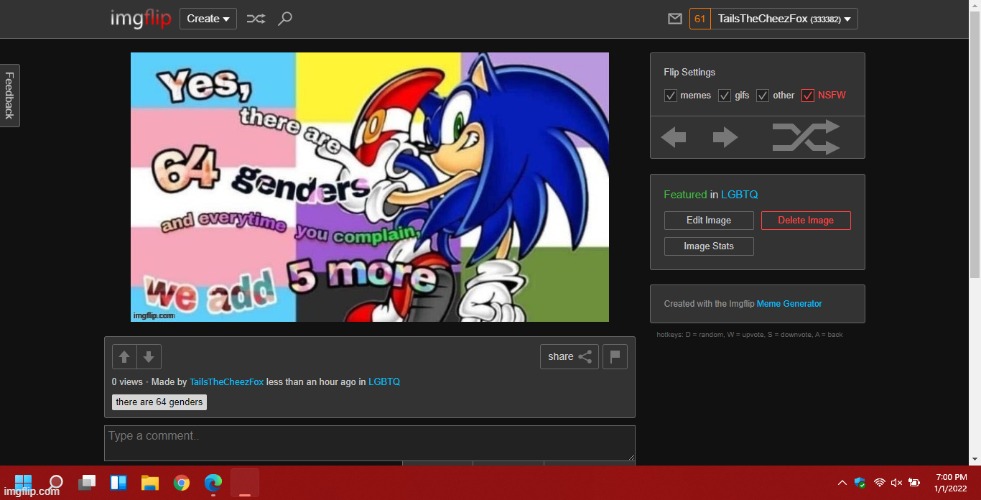Upvote the image with the up arrow

click(125, 357)
